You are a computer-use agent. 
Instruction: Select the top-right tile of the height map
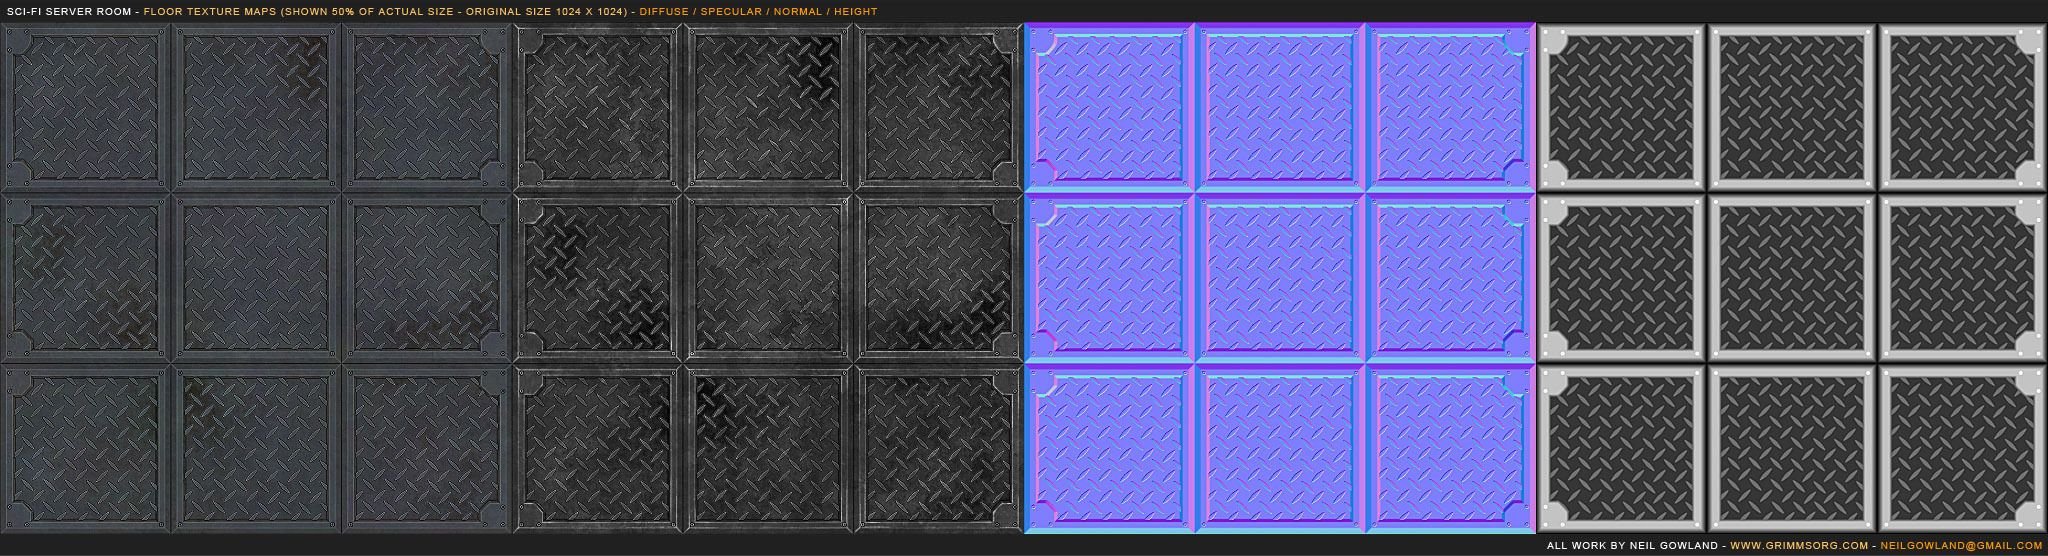[x=1962, y=107]
